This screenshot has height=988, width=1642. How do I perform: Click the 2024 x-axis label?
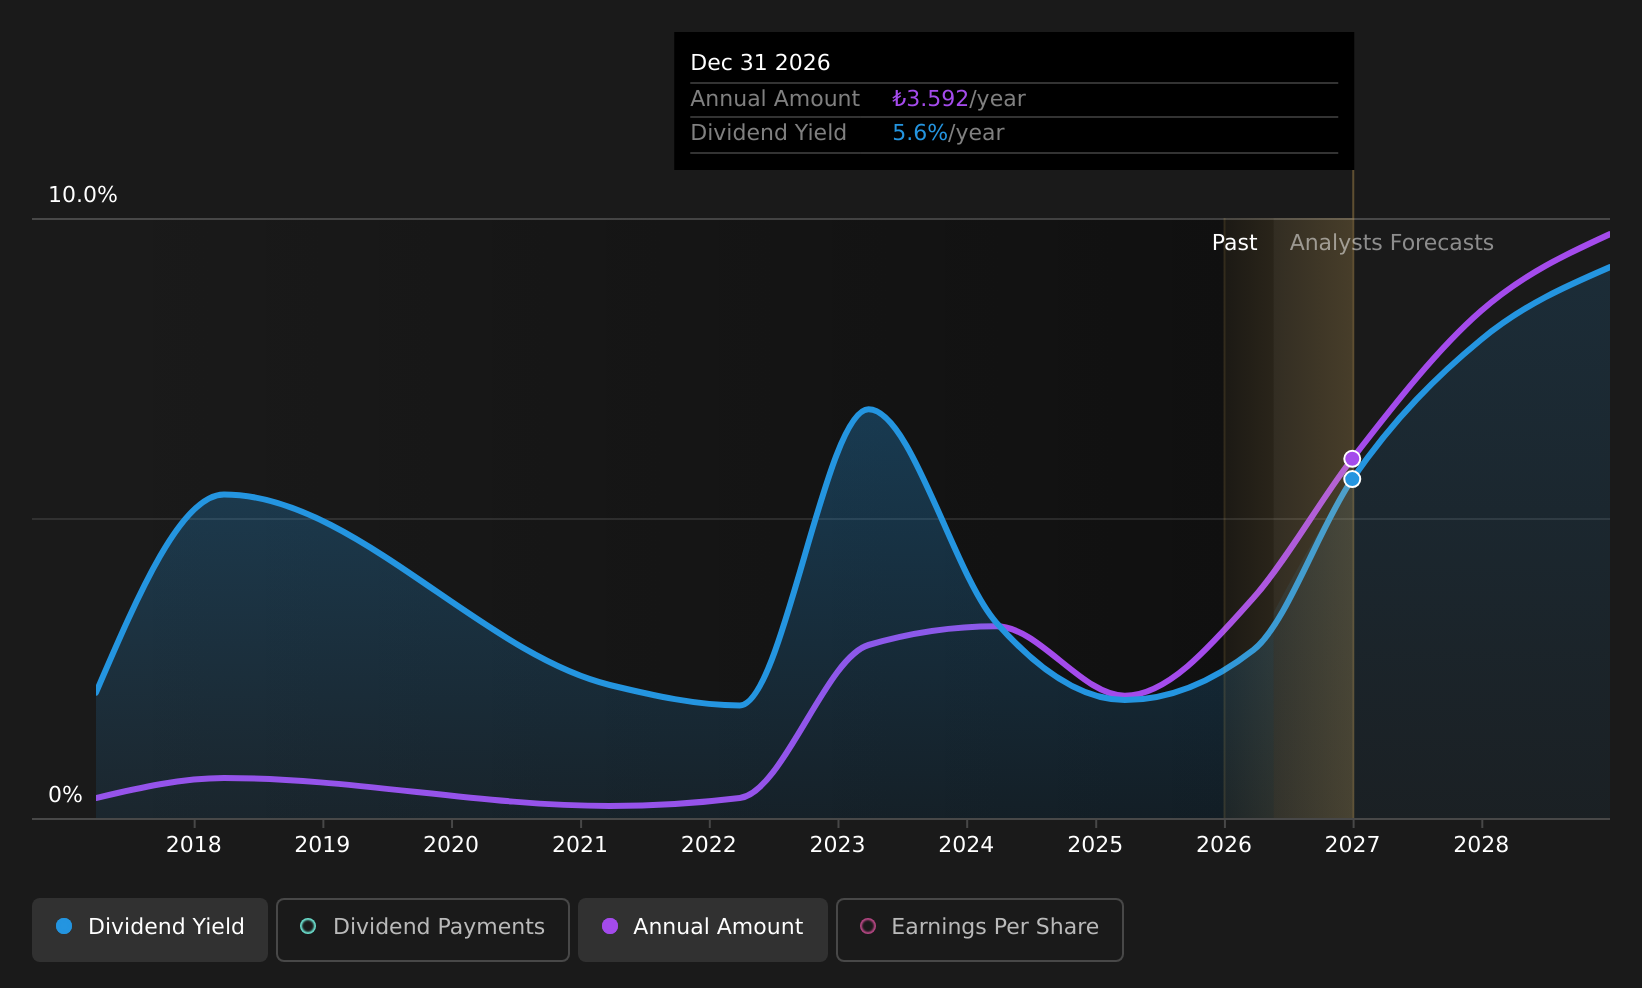966,845
